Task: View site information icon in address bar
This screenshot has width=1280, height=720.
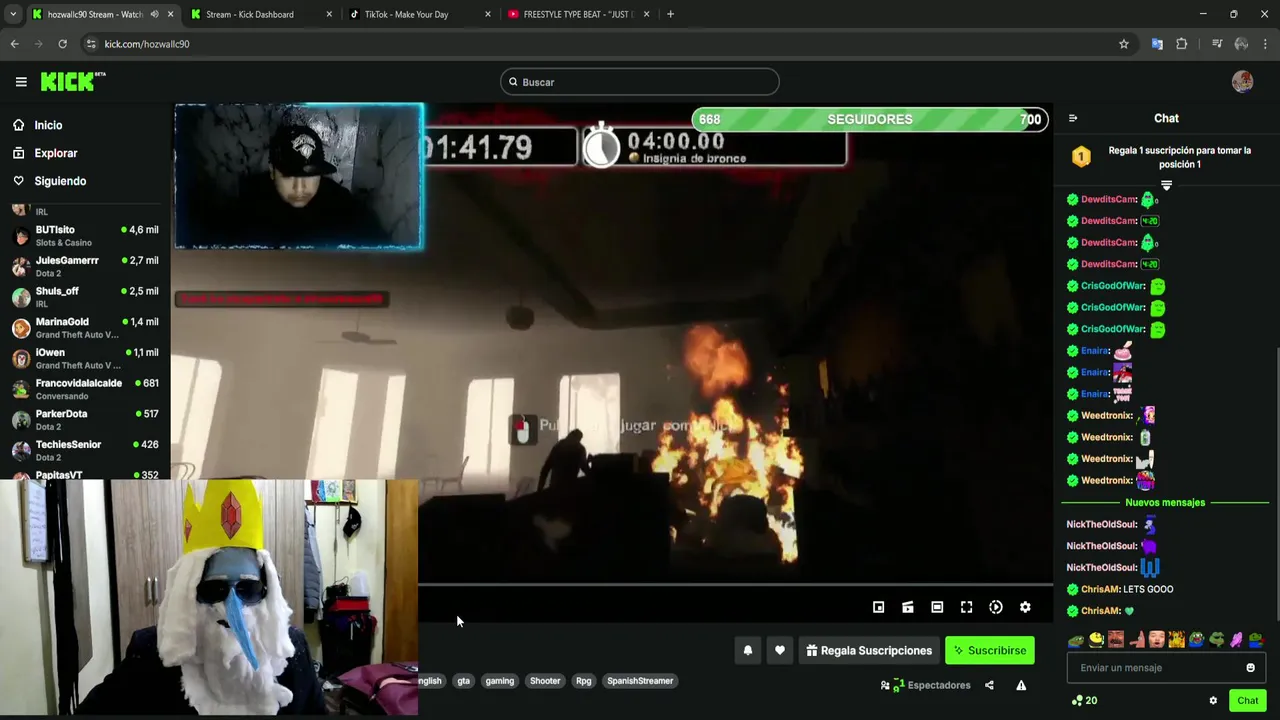Action: point(91,44)
